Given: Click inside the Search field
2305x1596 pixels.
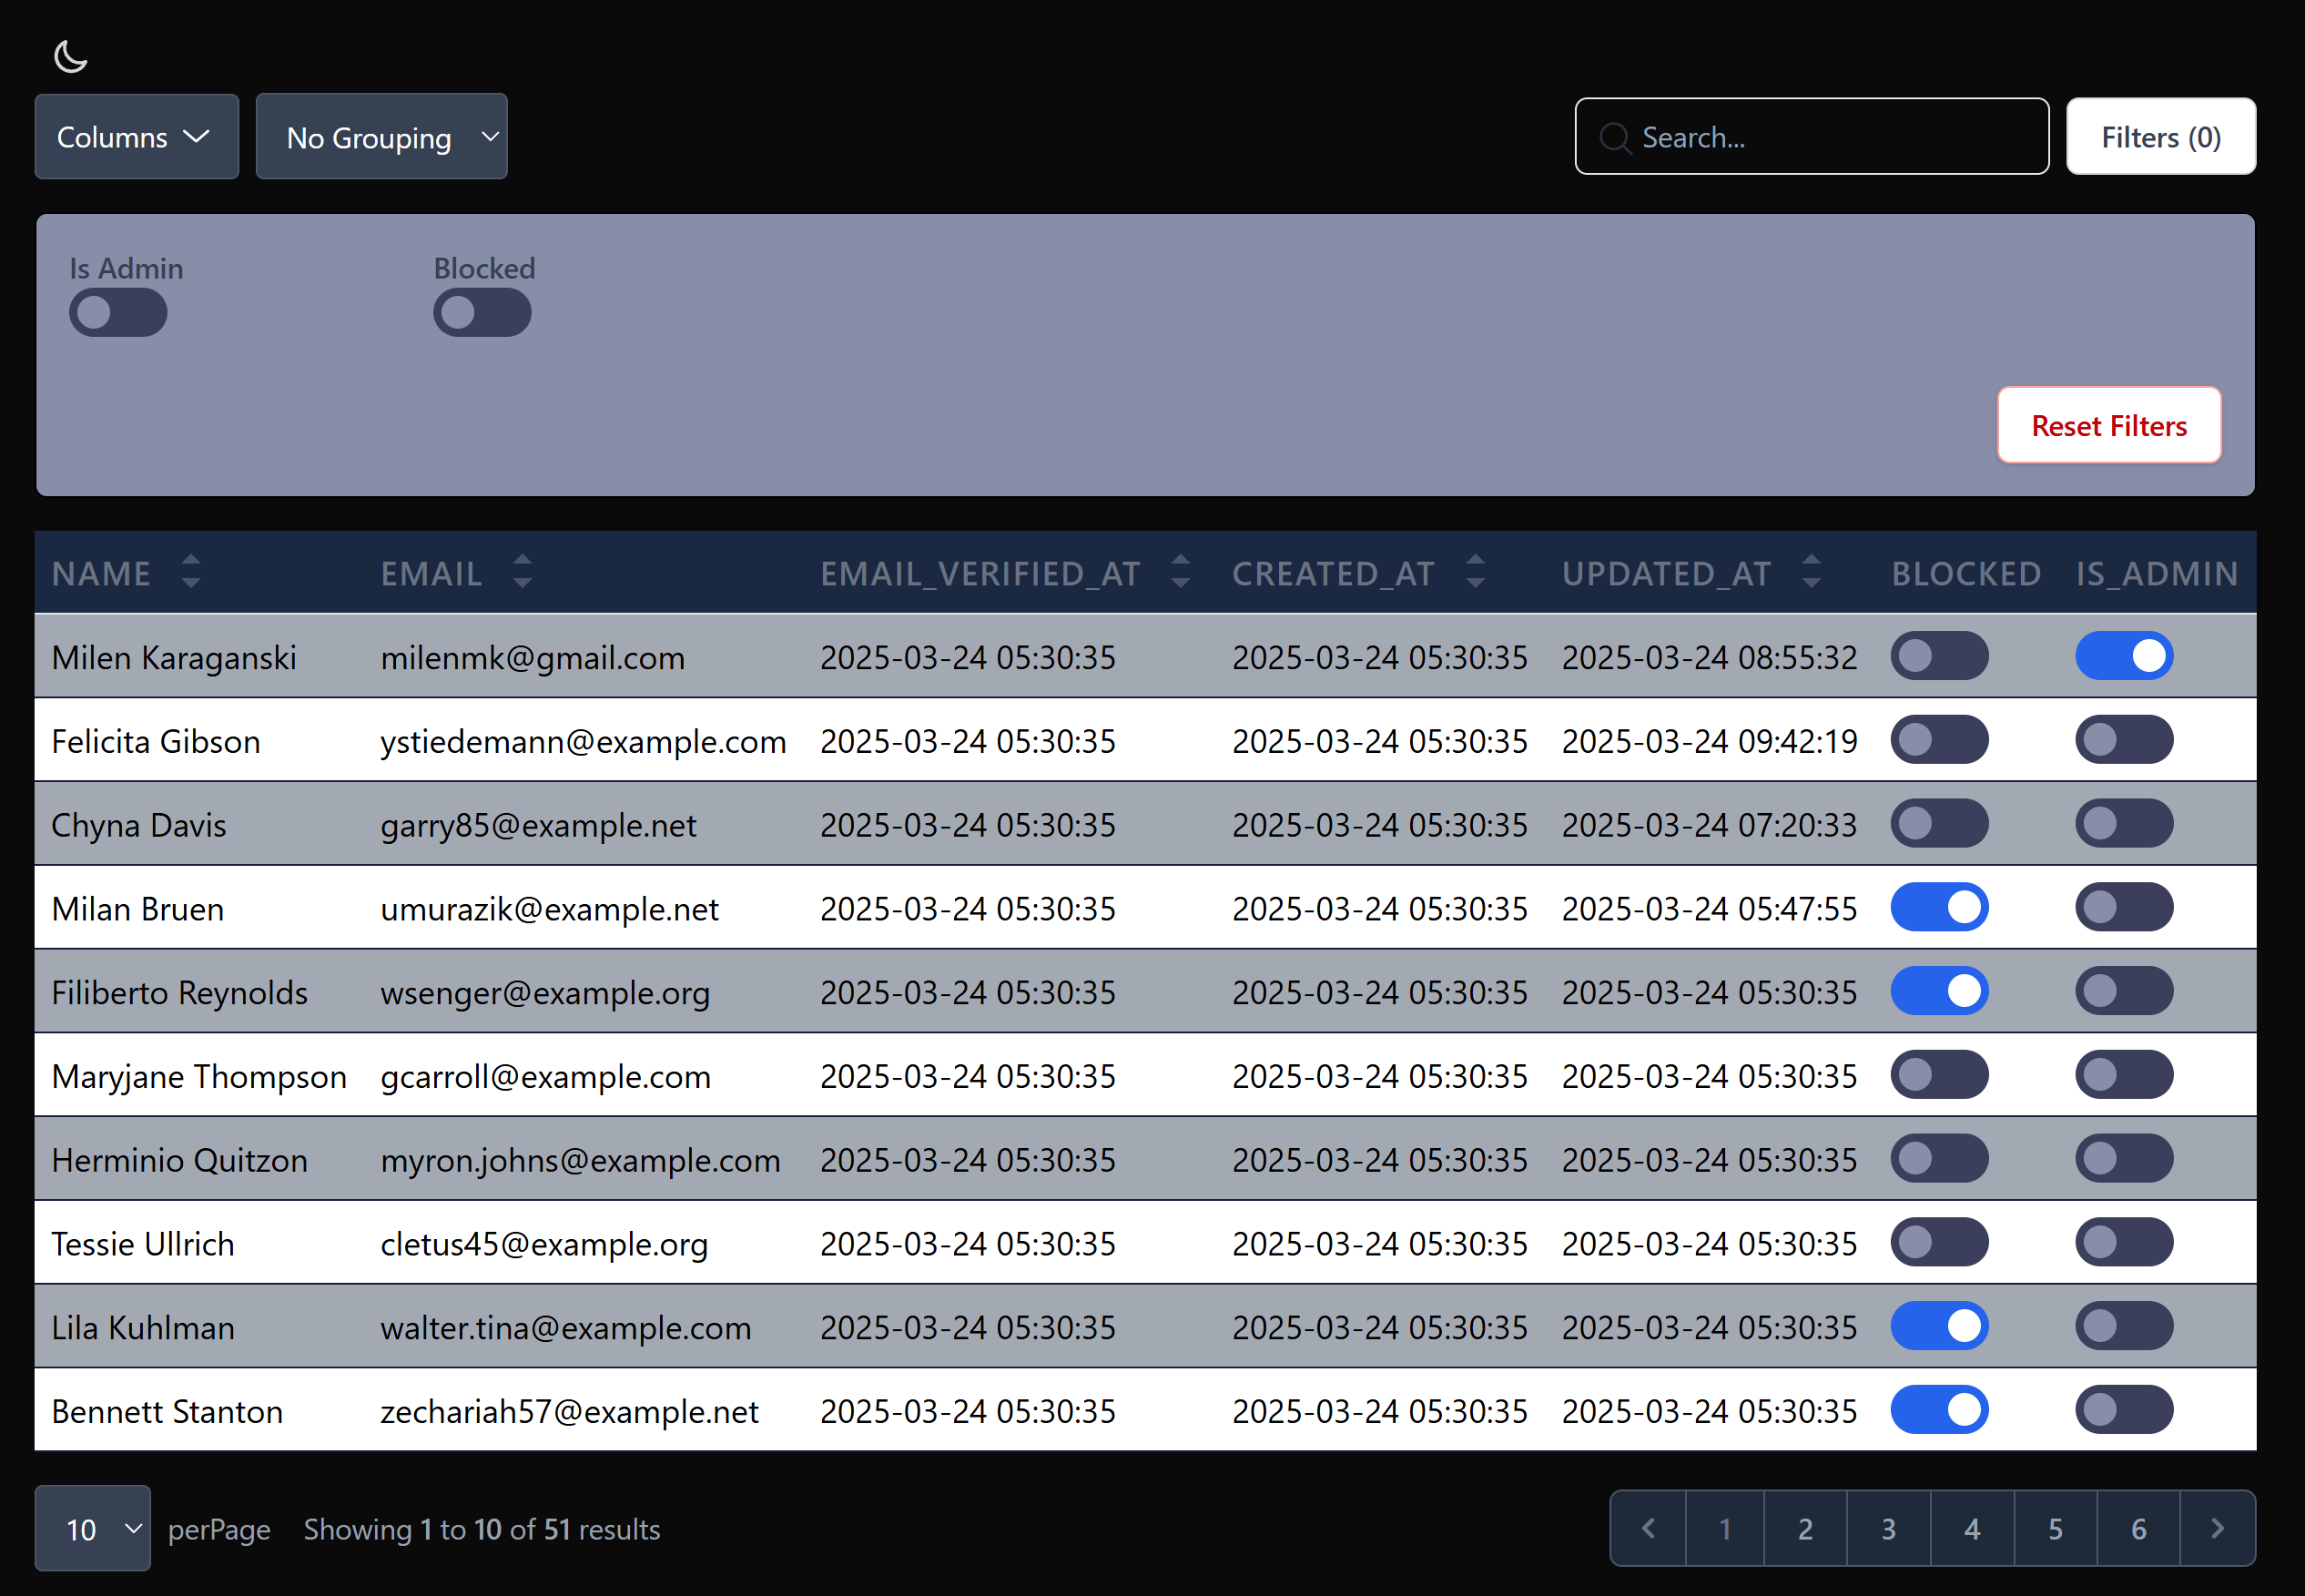Looking at the screenshot, I should pyautogui.click(x=1810, y=137).
